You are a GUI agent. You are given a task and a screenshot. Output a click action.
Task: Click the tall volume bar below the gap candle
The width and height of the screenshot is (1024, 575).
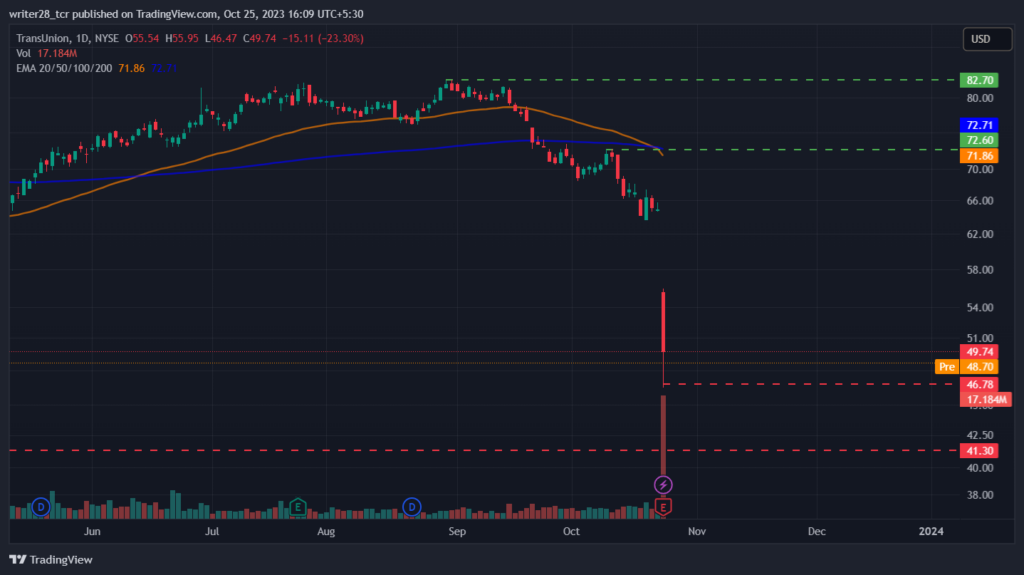(x=664, y=435)
